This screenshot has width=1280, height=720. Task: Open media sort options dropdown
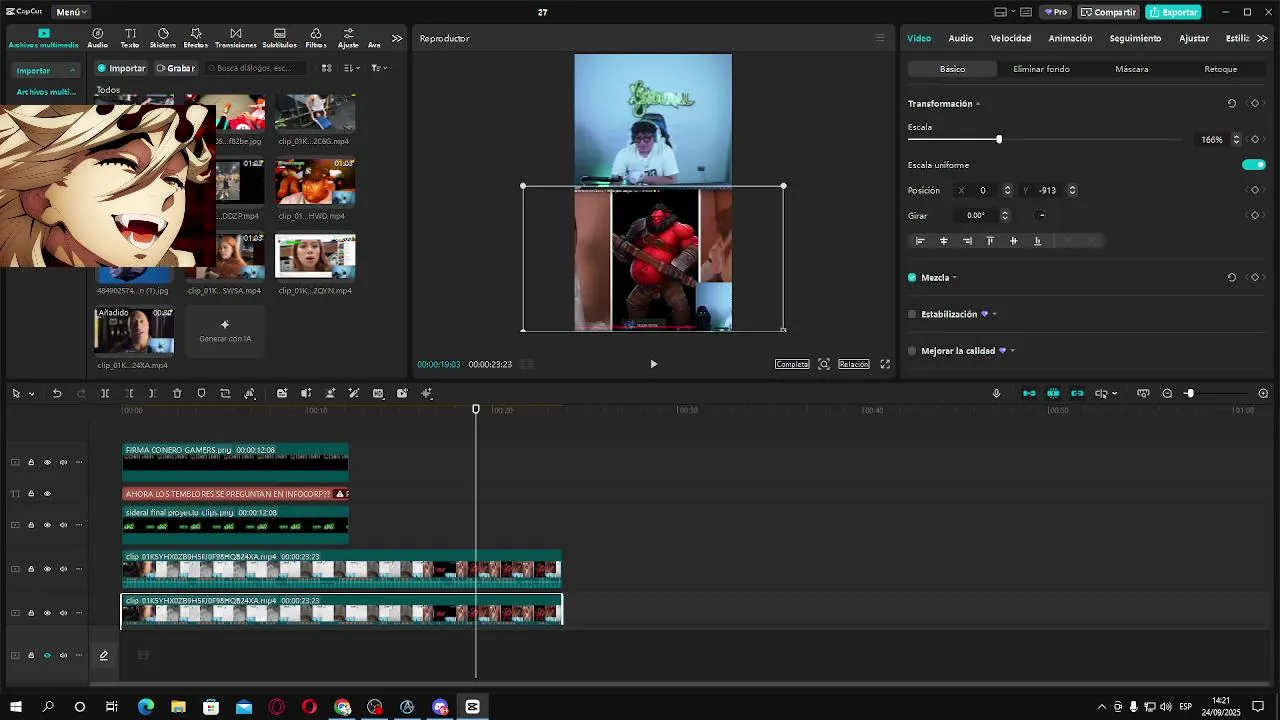click(x=351, y=68)
